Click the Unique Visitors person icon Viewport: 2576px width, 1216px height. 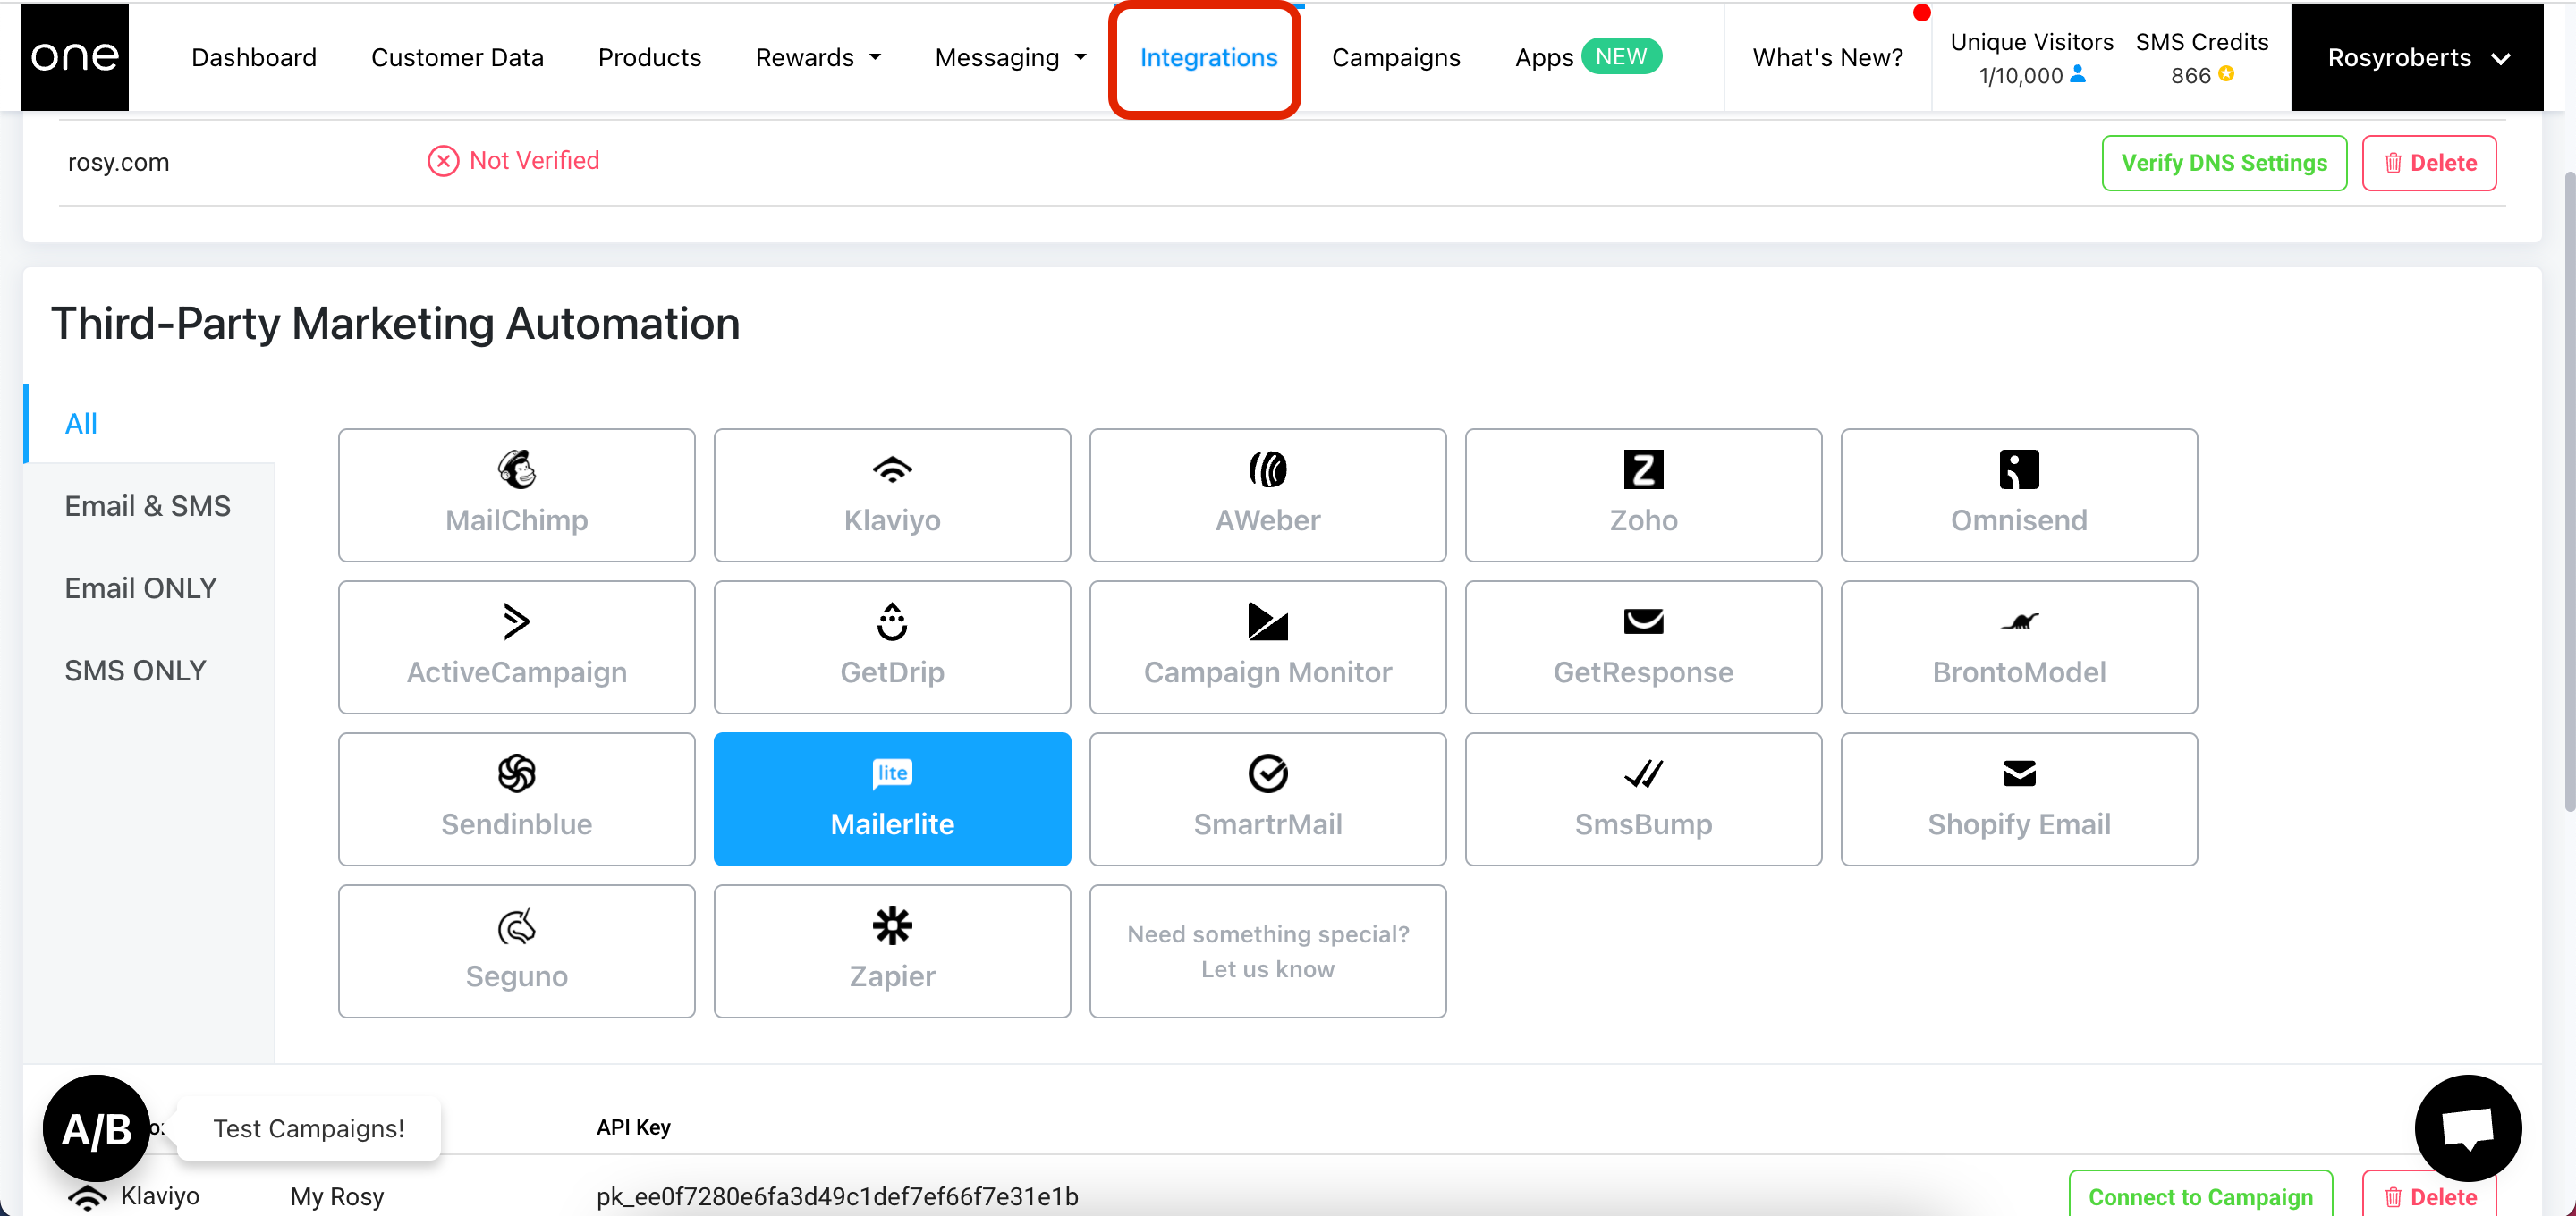(2078, 74)
